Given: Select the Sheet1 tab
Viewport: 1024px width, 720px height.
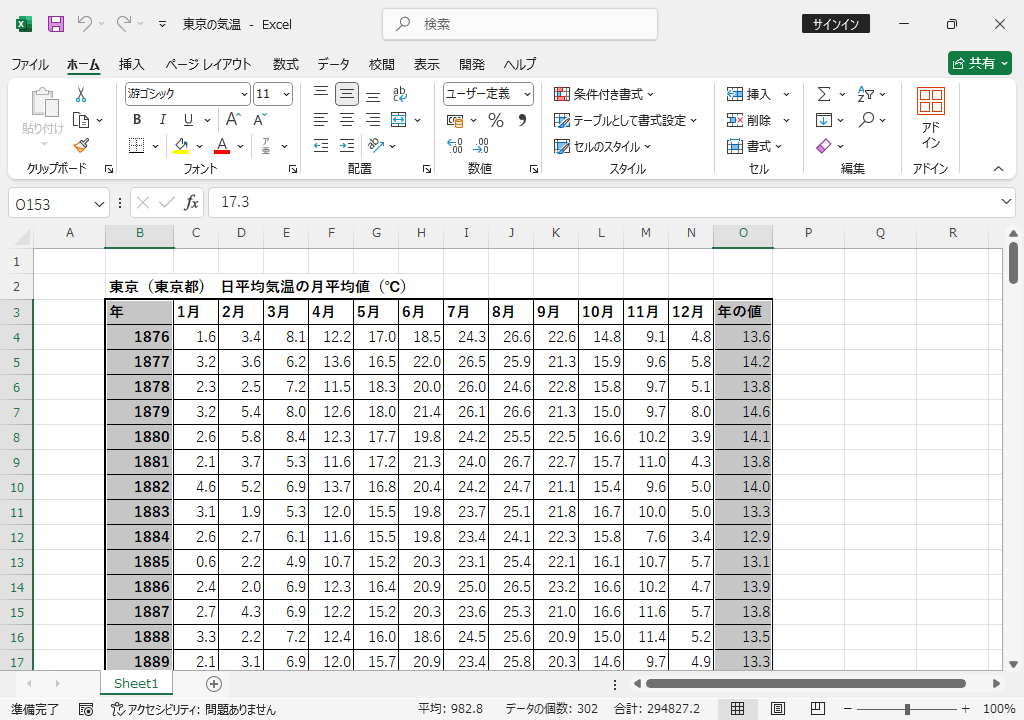Looking at the screenshot, I should click(136, 683).
